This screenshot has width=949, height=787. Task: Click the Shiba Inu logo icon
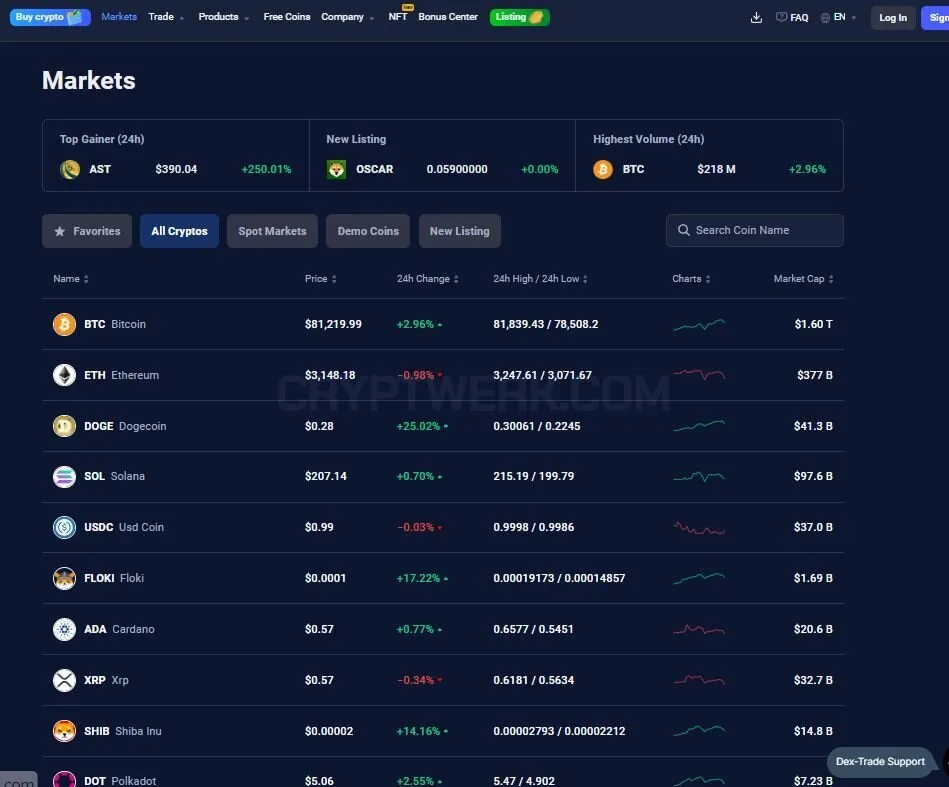point(64,731)
